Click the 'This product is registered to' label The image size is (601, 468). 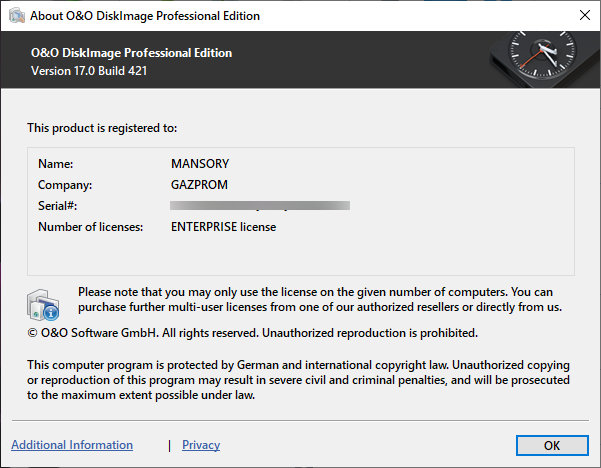click(102, 128)
